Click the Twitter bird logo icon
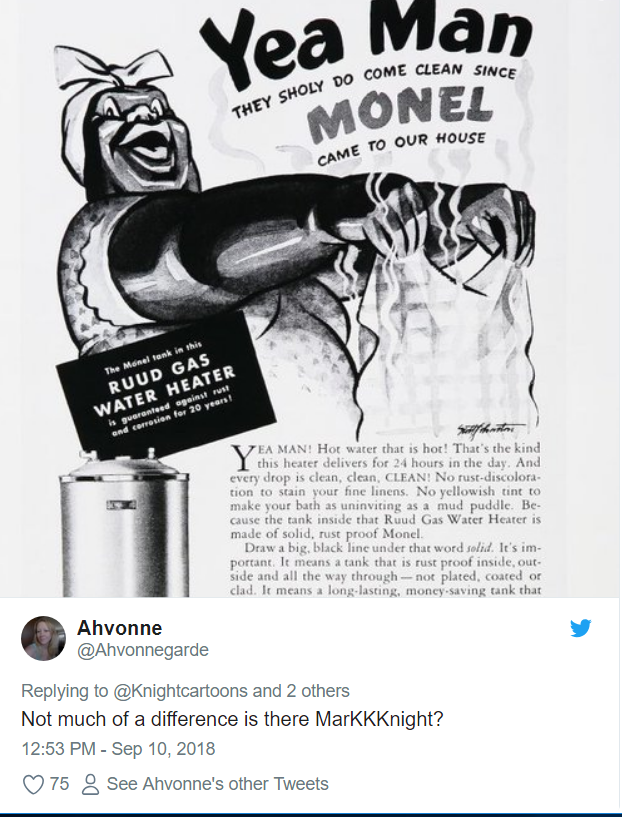The width and height of the screenshot is (622, 817). [580, 628]
